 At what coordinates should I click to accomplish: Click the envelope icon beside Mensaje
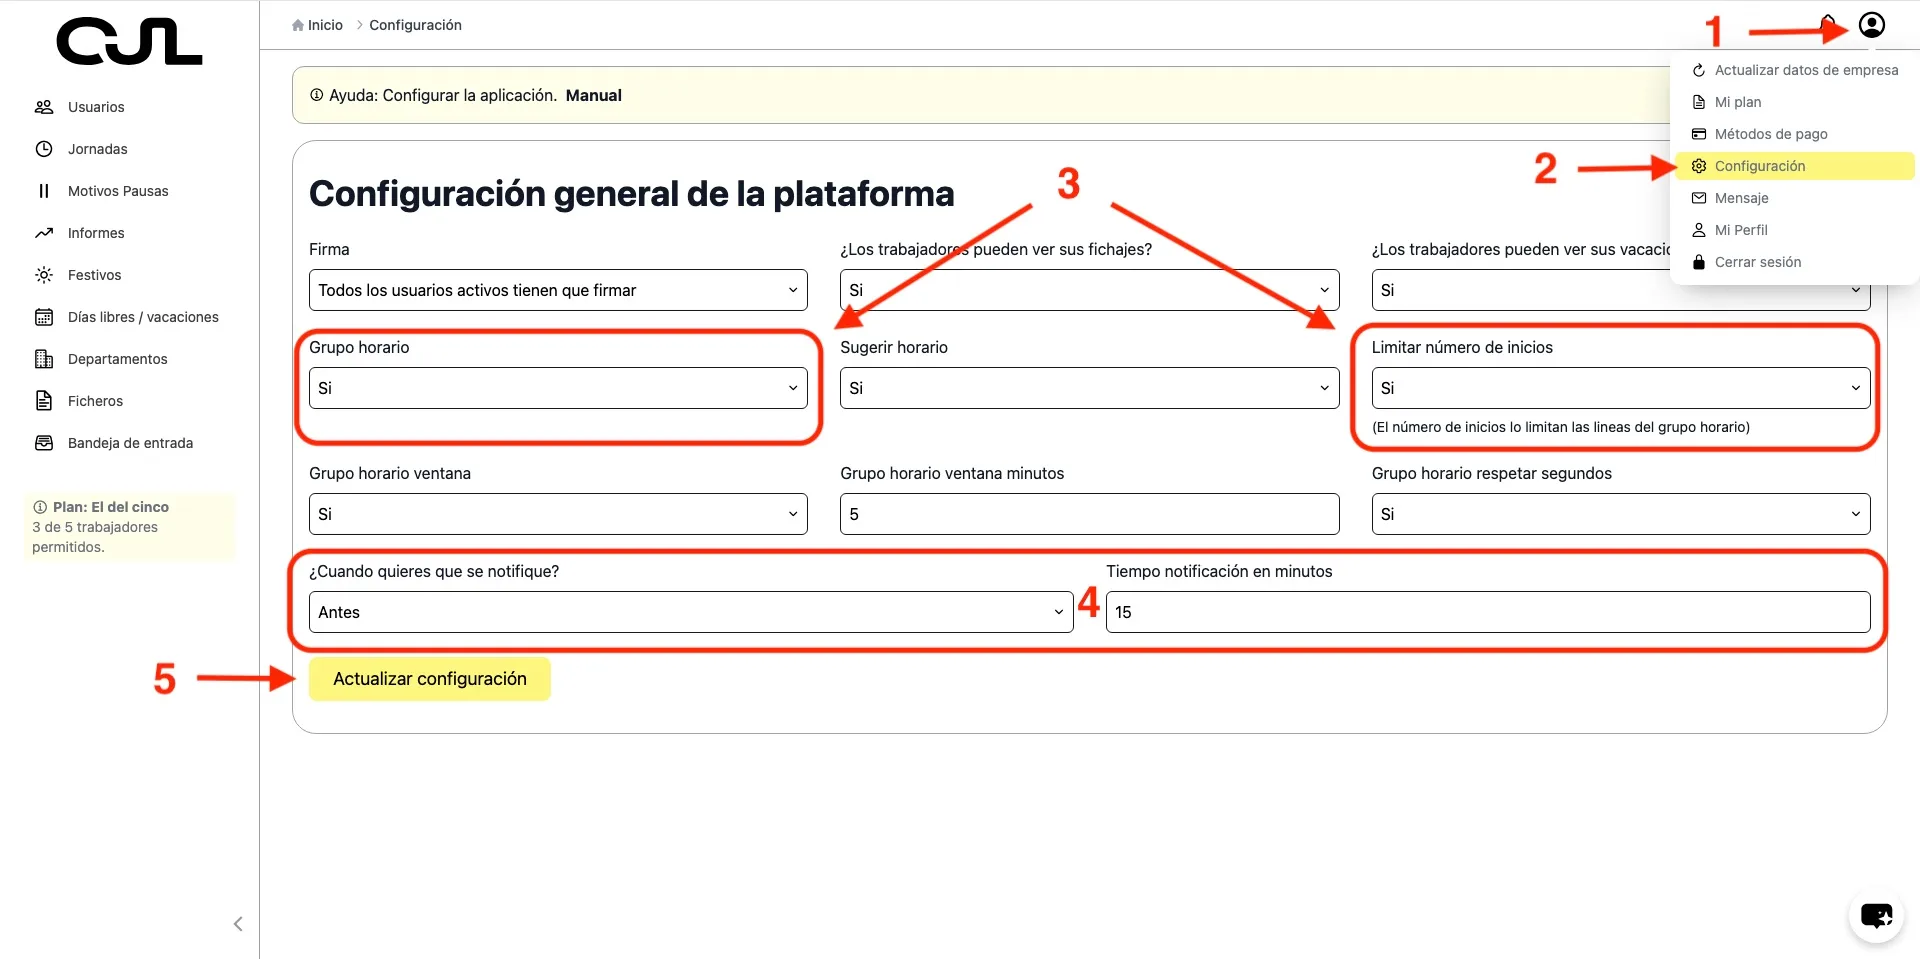click(x=1699, y=198)
